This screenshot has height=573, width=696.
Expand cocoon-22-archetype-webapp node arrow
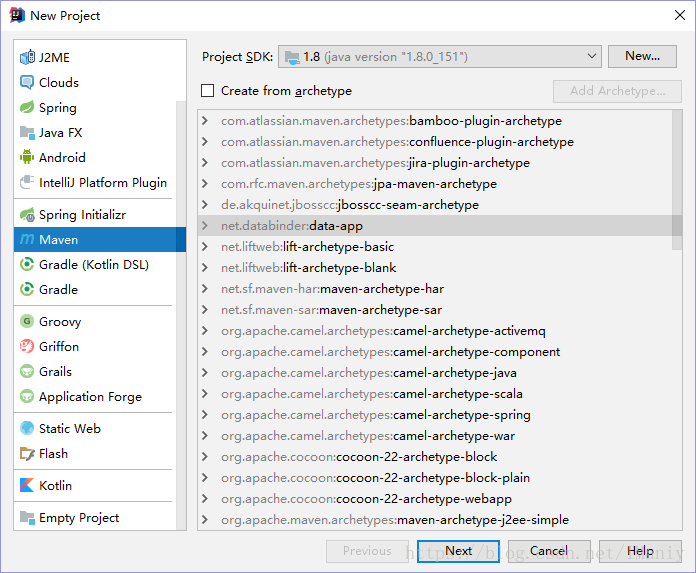(x=205, y=499)
